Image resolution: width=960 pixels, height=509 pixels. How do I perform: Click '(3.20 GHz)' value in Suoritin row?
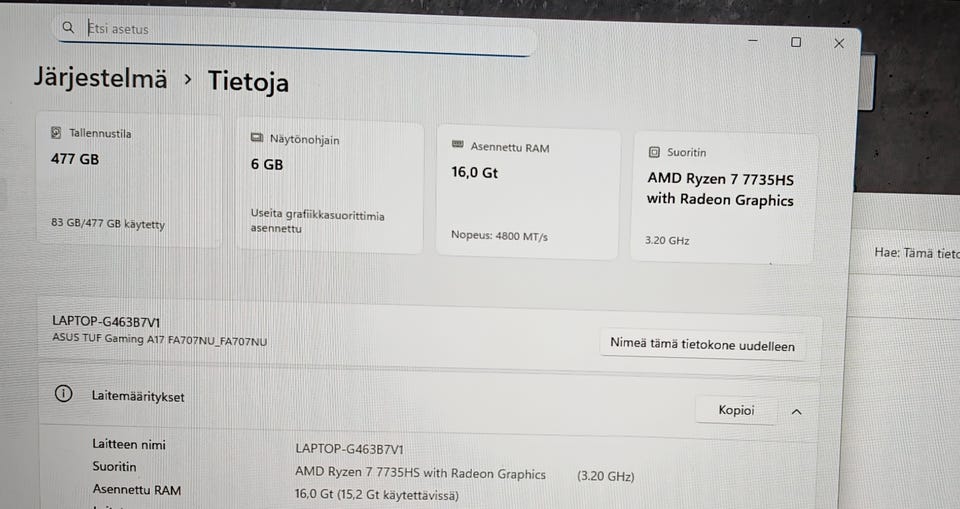pos(606,476)
